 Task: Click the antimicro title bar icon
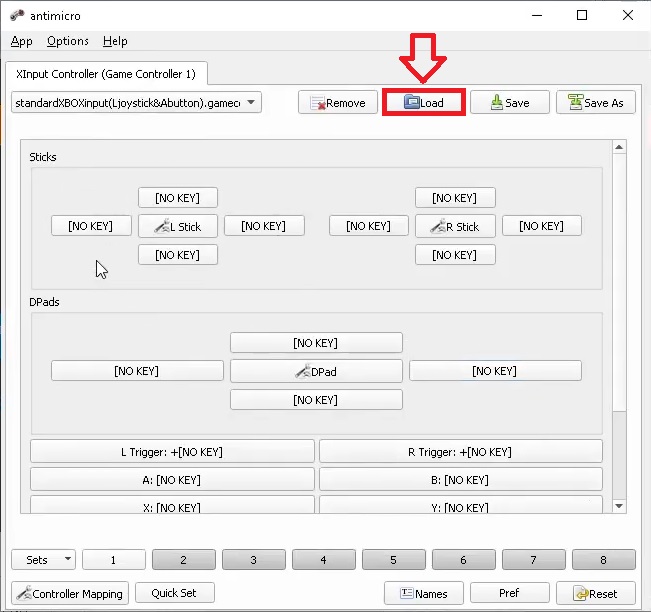17,15
